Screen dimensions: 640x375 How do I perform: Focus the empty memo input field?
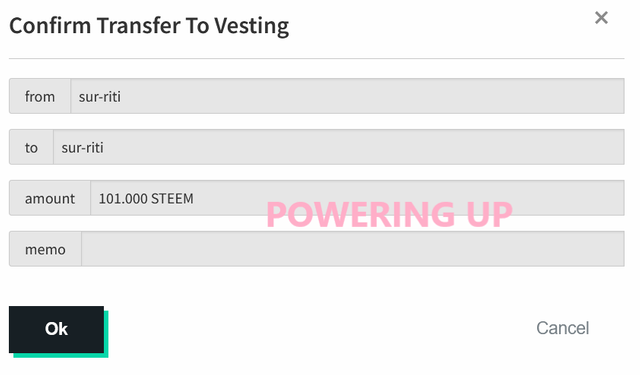(353, 249)
